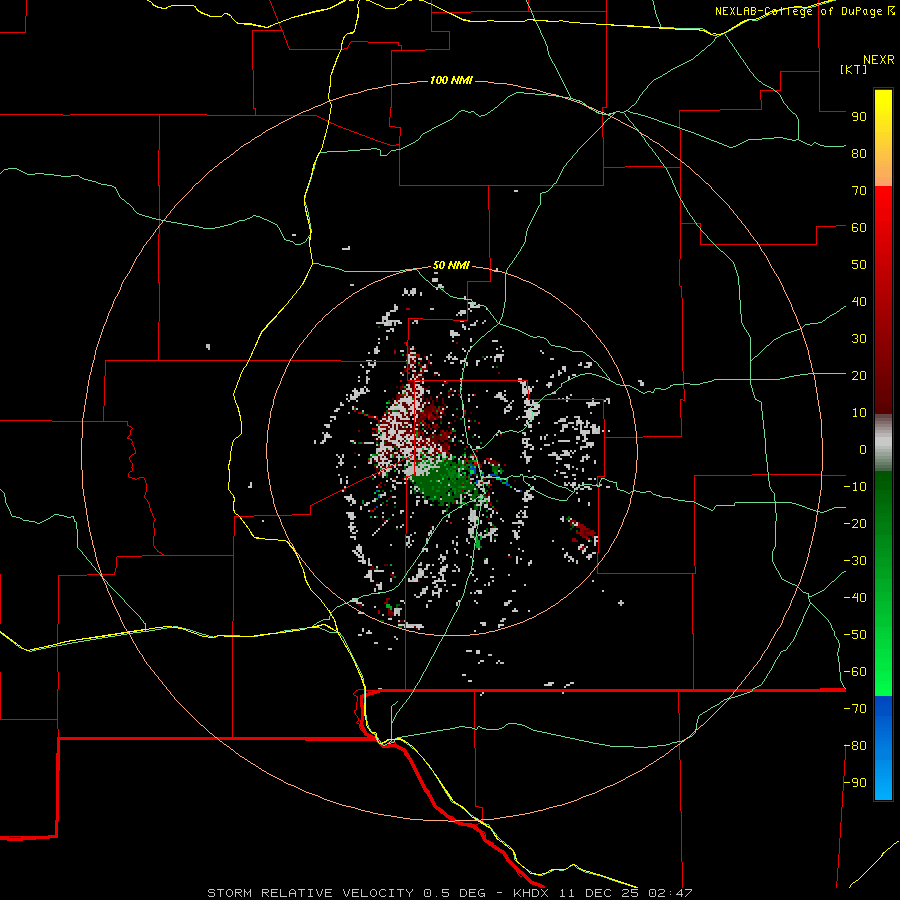Click the positive 20 scale label
The height and width of the screenshot is (900, 900).
[859, 375]
